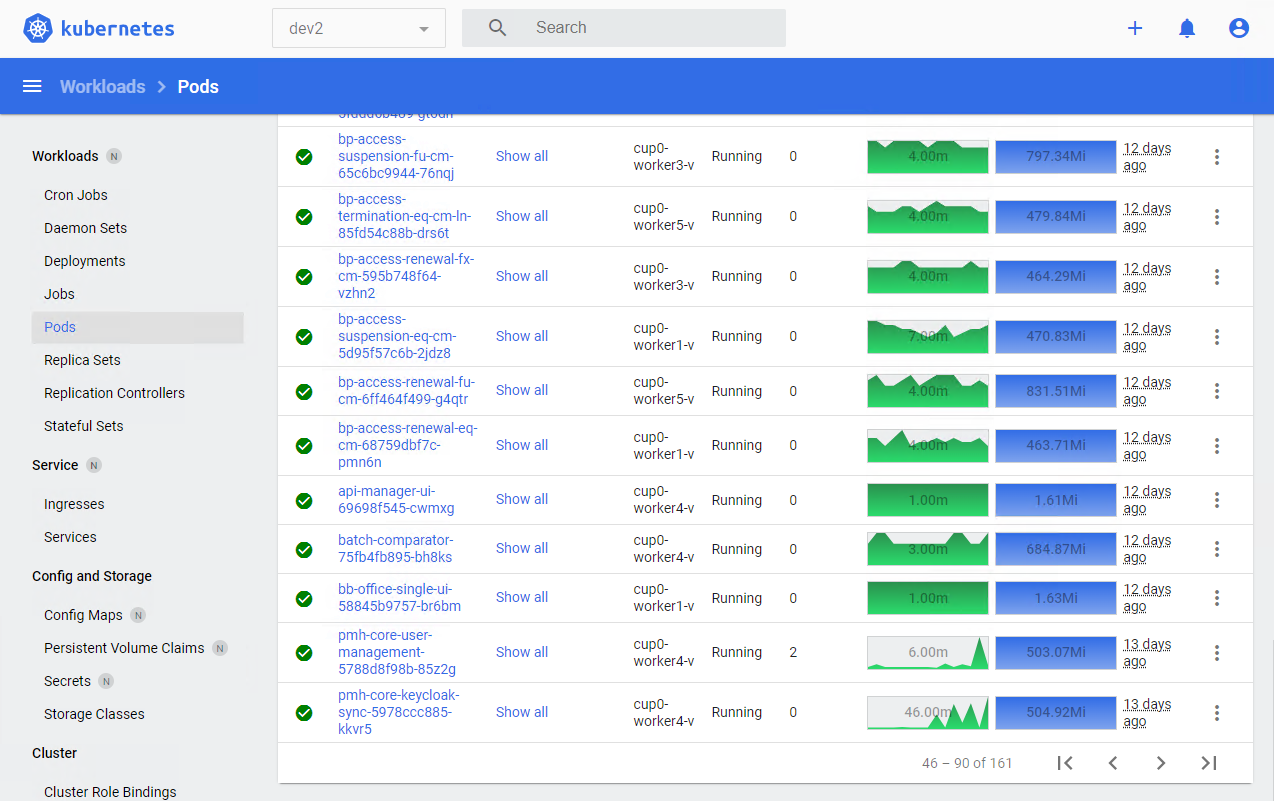The width and height of the screenshot is (1274, 801).
Task: Open actions menu for batch-comparator pod
Action: (x=1217, y=548)
